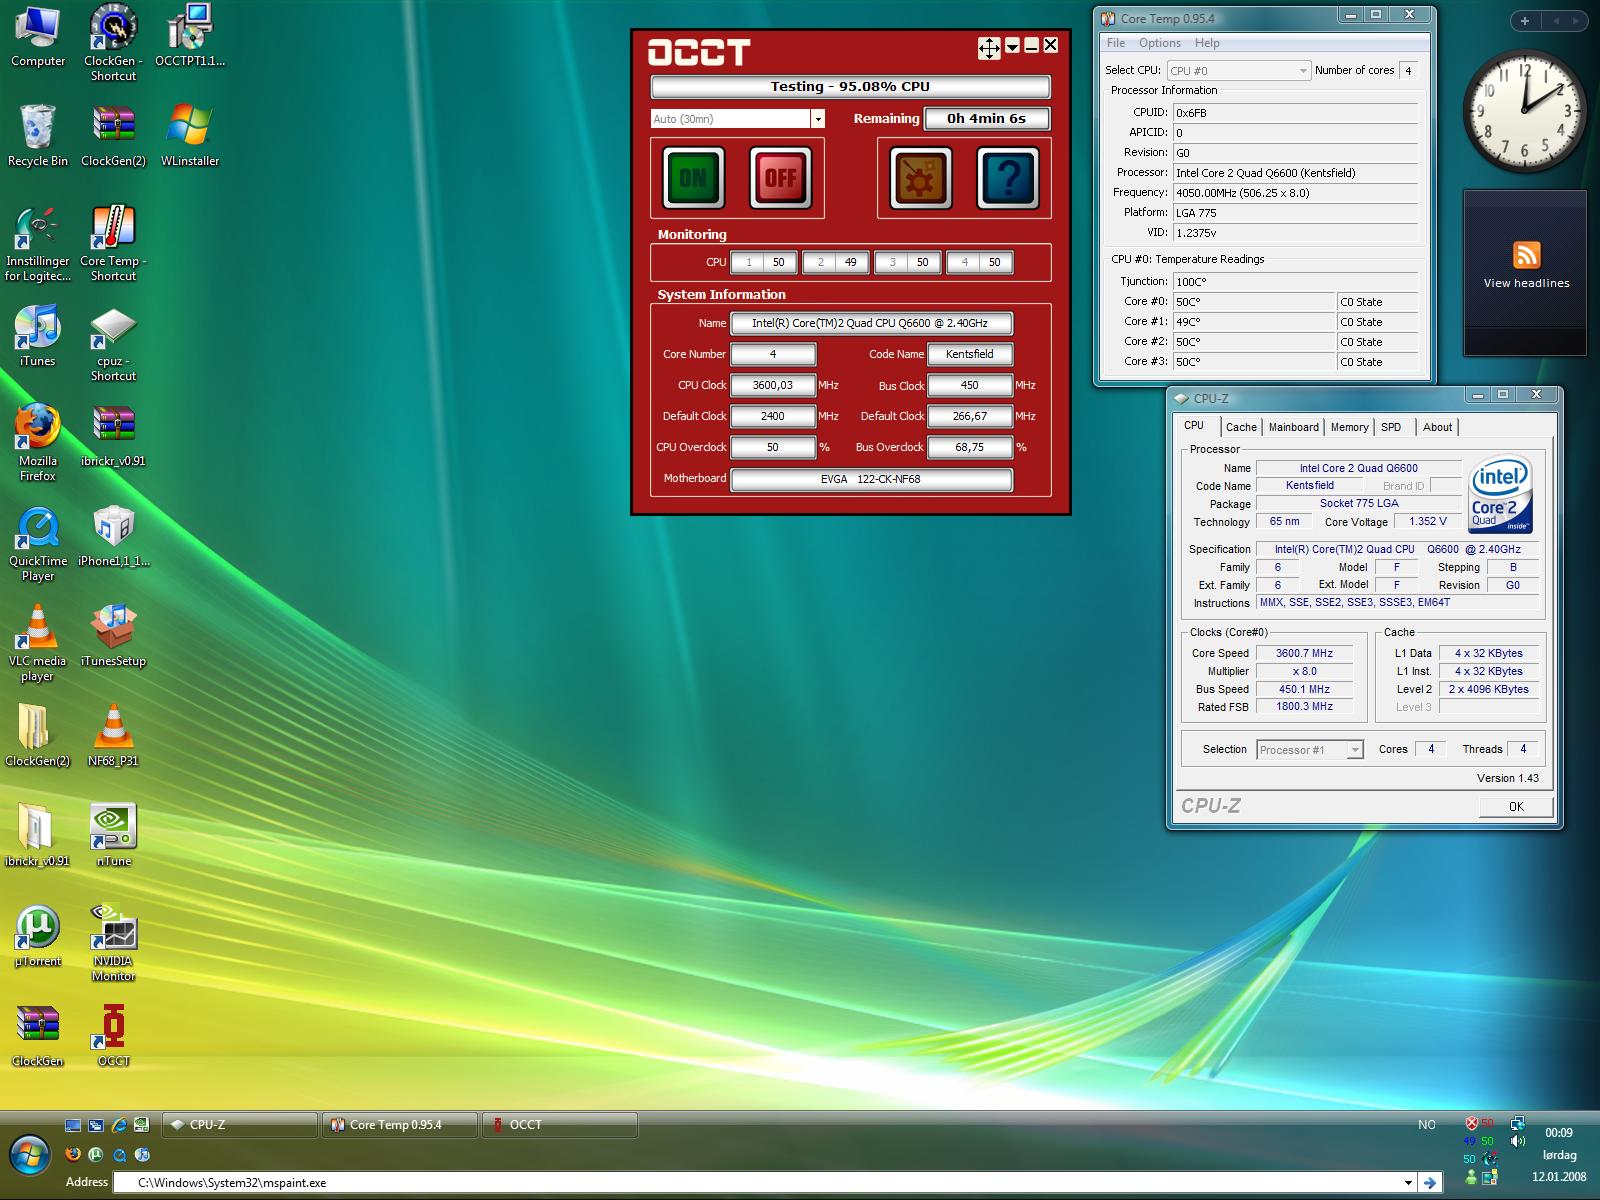Screen dimensions: 1600x1200
Task: Launch µTorrent from quick launch bar
Action: click(x=96, y=1154)
